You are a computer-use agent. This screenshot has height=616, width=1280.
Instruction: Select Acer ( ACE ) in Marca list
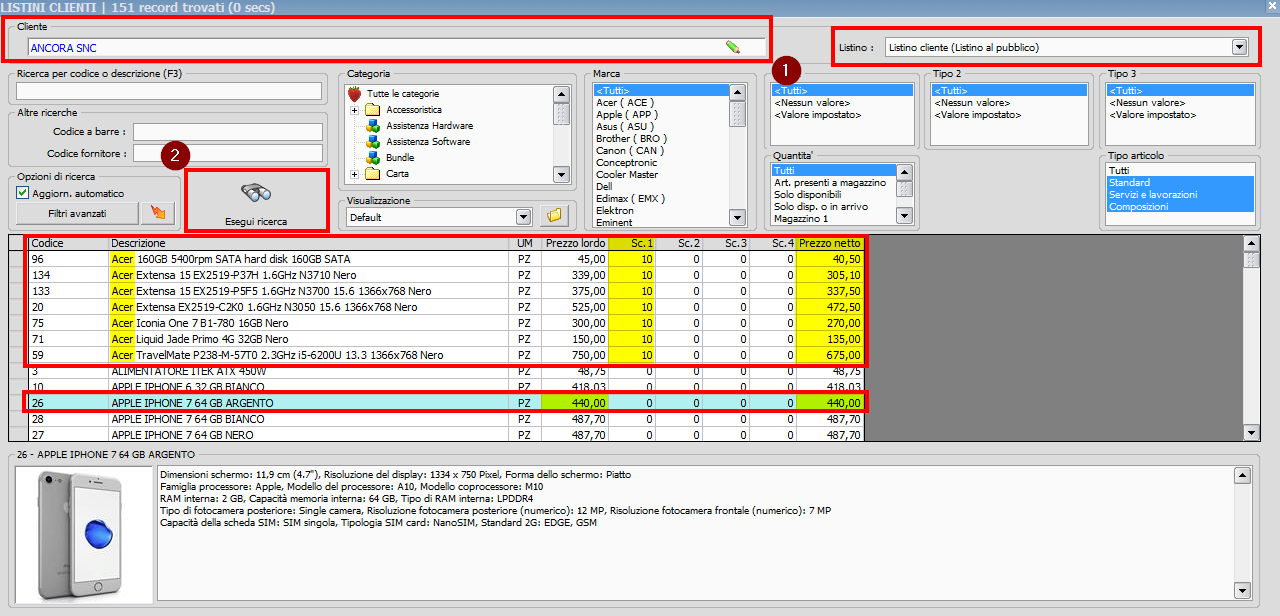point(625,102)
